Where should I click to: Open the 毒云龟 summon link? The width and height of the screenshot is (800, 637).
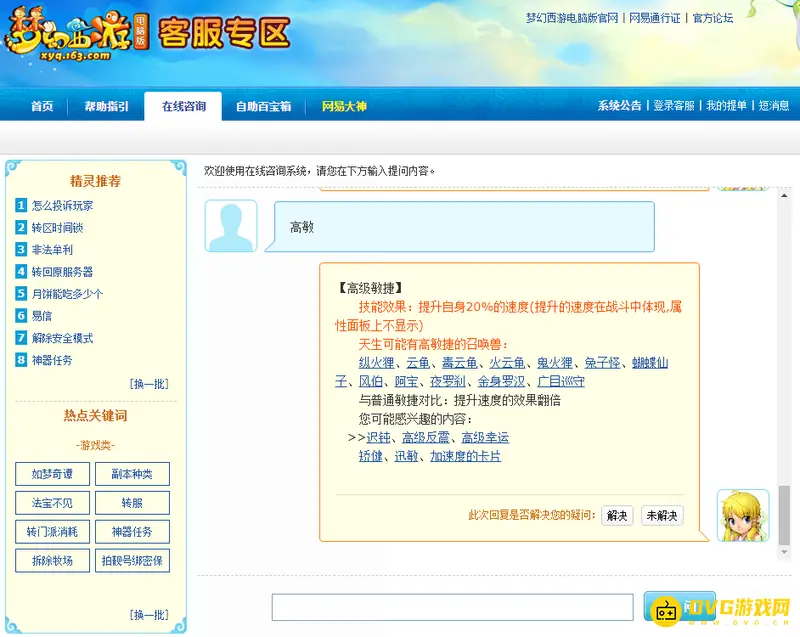460,363
